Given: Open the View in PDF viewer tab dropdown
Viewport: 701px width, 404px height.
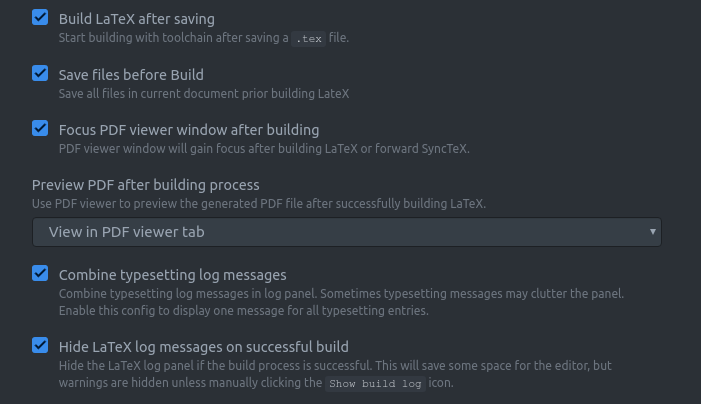Looking at the screenshot, I should click(346, 232).
